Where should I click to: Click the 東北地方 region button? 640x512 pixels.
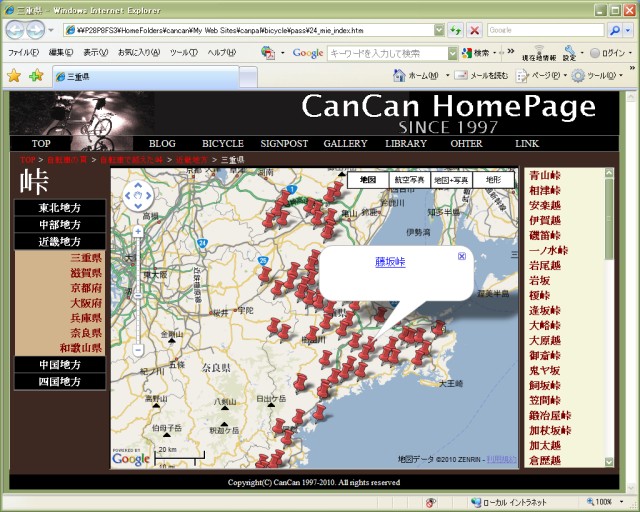coord(60,208)
